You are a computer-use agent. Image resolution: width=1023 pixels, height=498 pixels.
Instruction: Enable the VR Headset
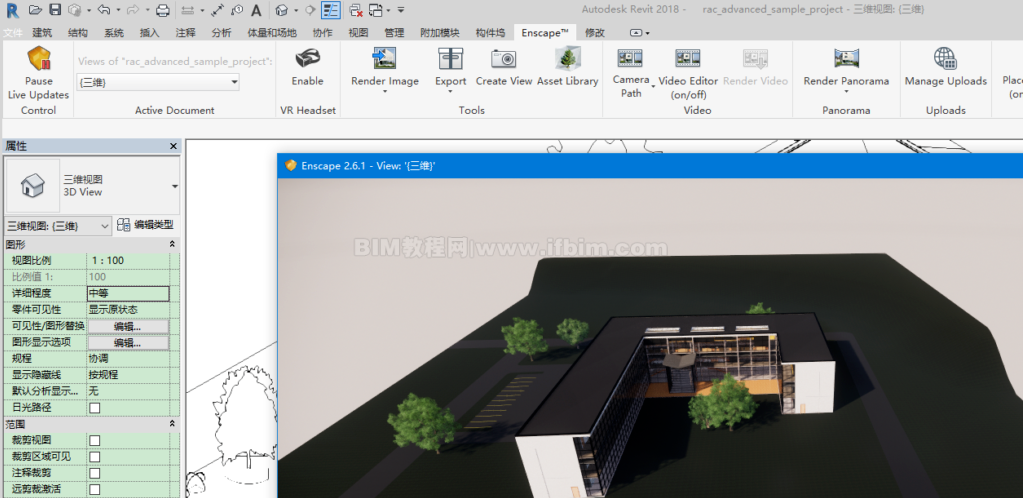307,67
